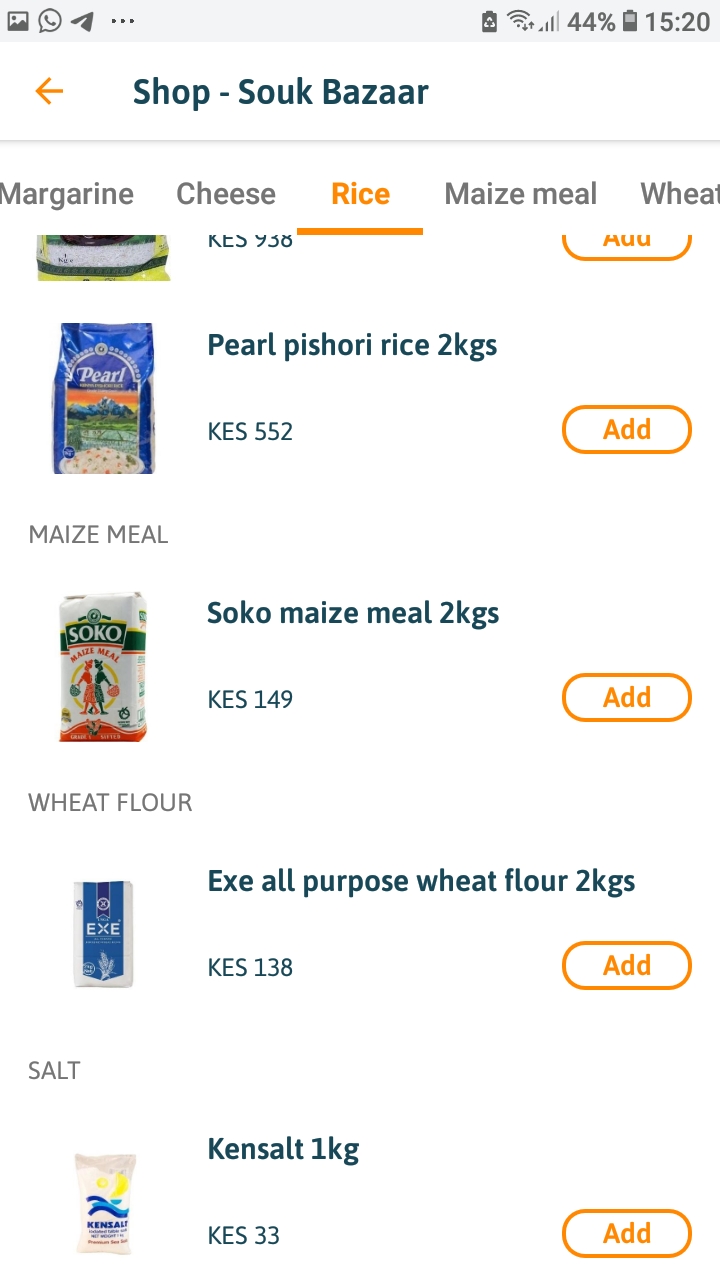Add Exe wheat flour to cart
Screen dimensions: 720x1280
coord(627,966)
